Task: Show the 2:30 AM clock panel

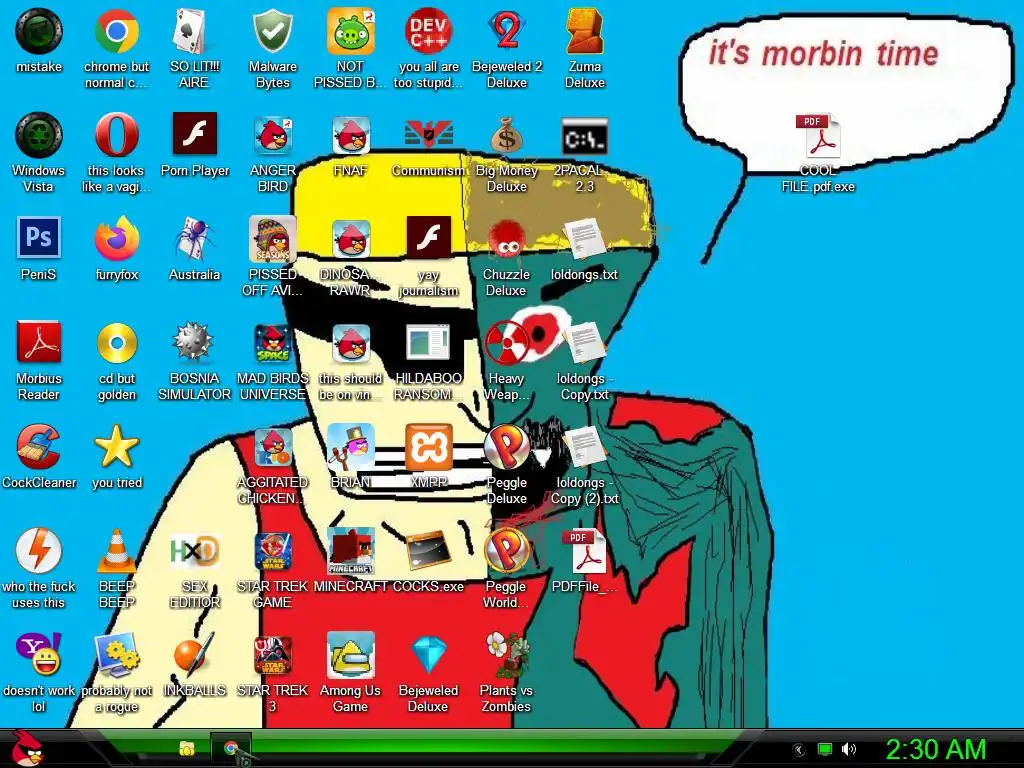Action: coord(935,749)
